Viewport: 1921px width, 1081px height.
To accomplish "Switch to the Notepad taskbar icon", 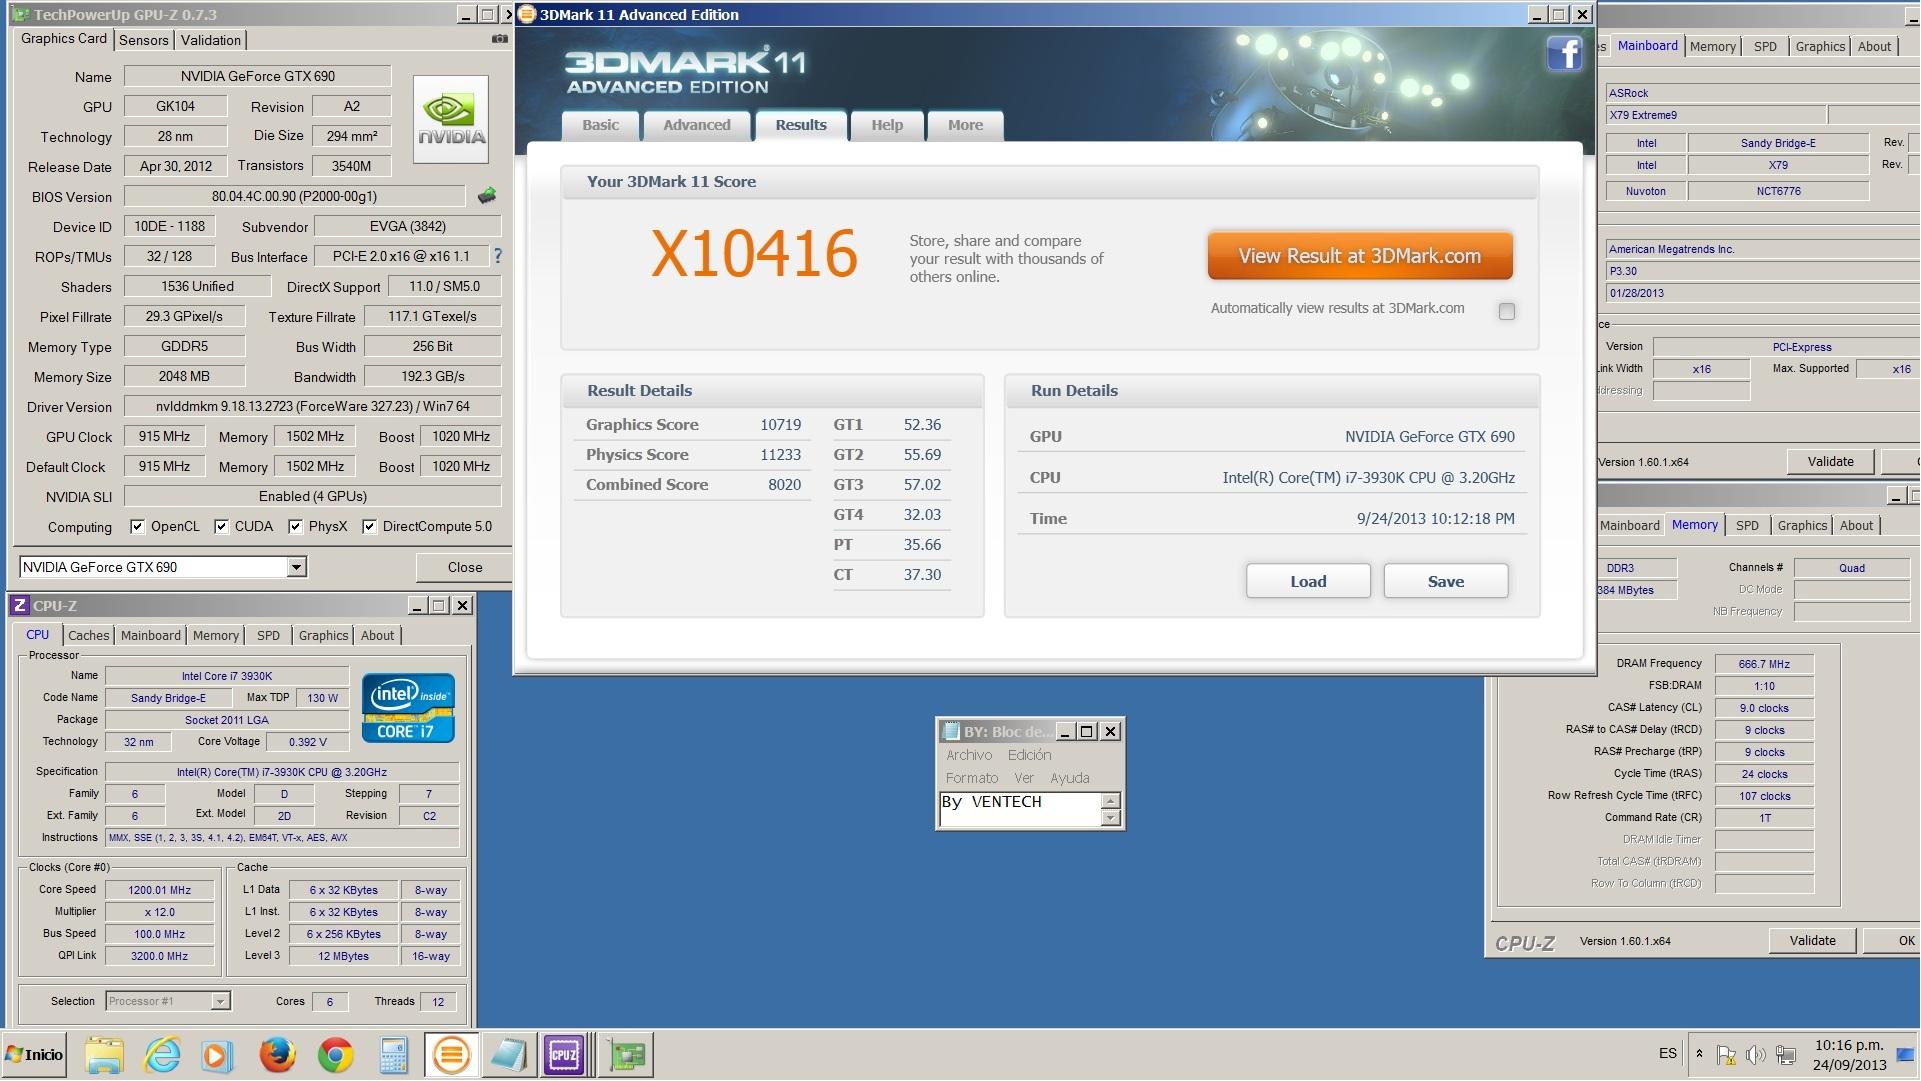I will click(508, 1055).
